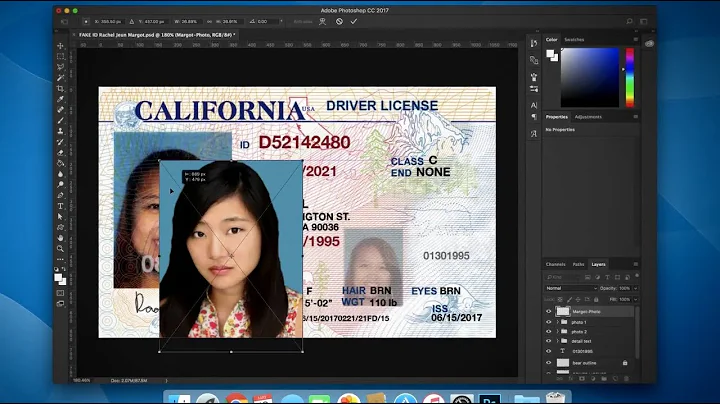Viewport: 720px width, 404px height.
Task: Expand the photo 2 group
Action: pyautogui.click(x=557, y=331)
